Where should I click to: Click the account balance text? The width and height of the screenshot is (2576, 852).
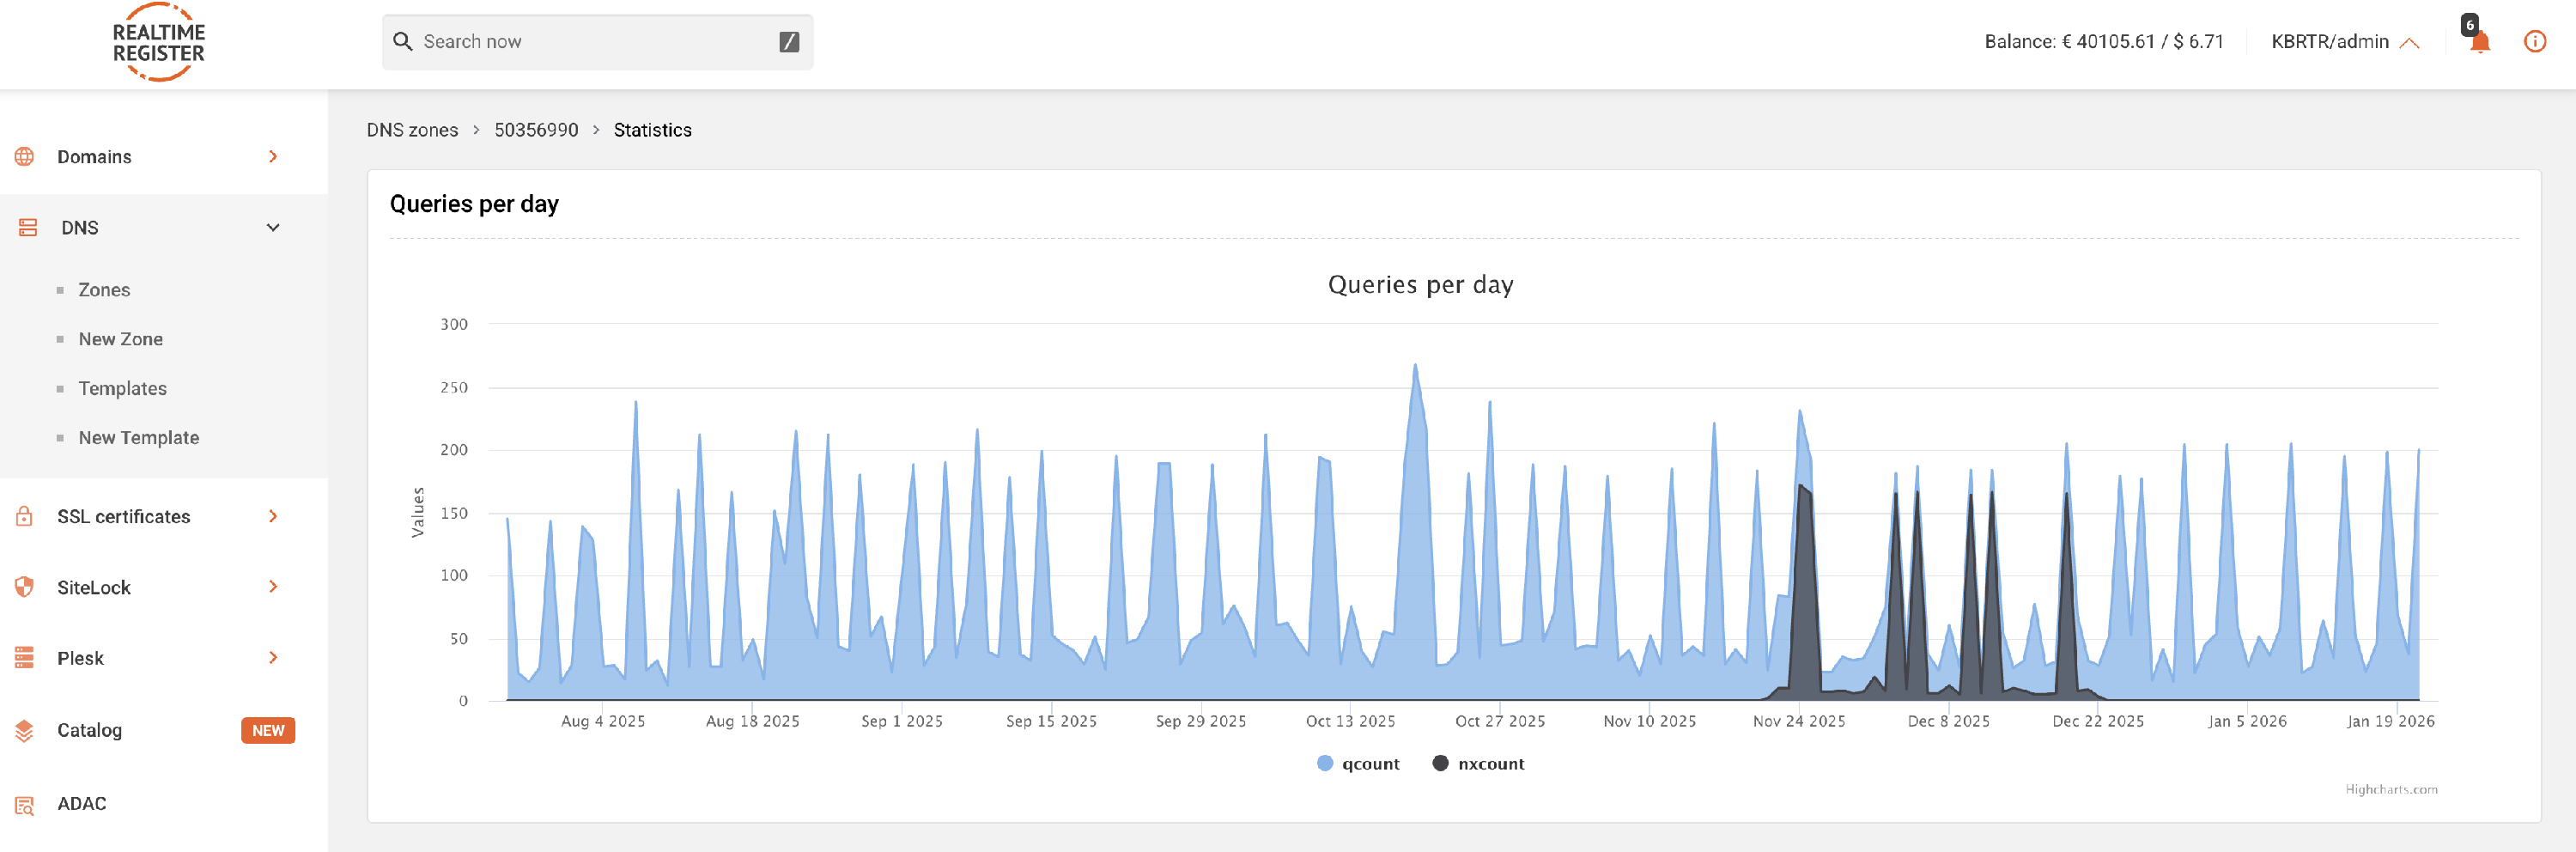(2104, 42)
